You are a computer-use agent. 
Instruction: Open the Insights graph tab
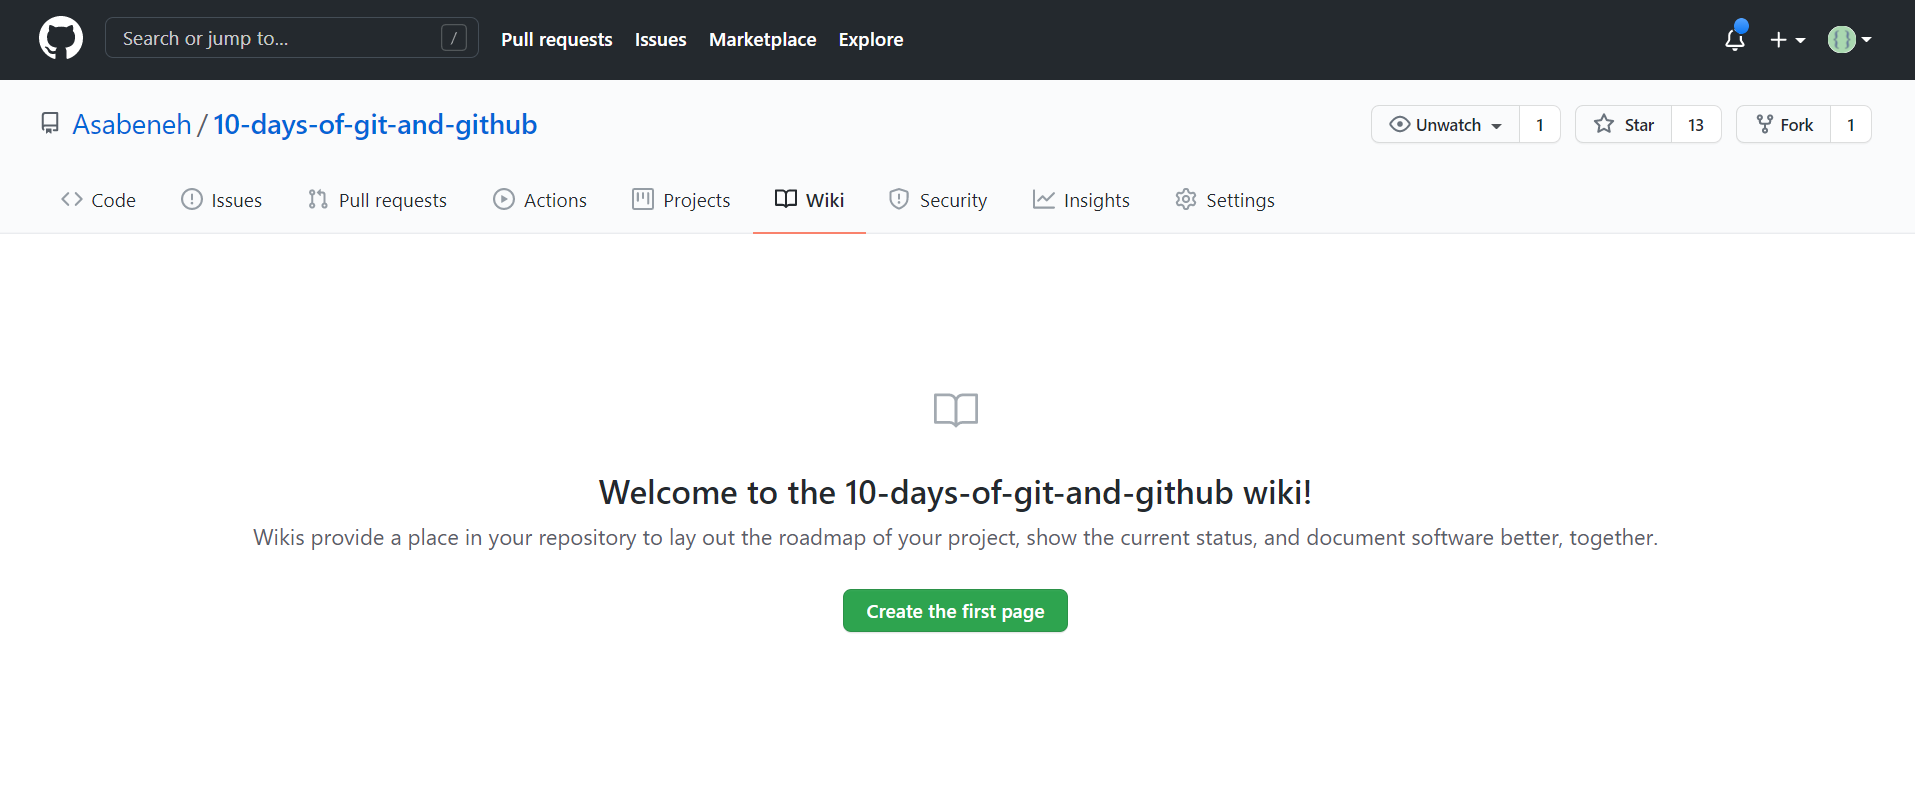coord(1081,200)
